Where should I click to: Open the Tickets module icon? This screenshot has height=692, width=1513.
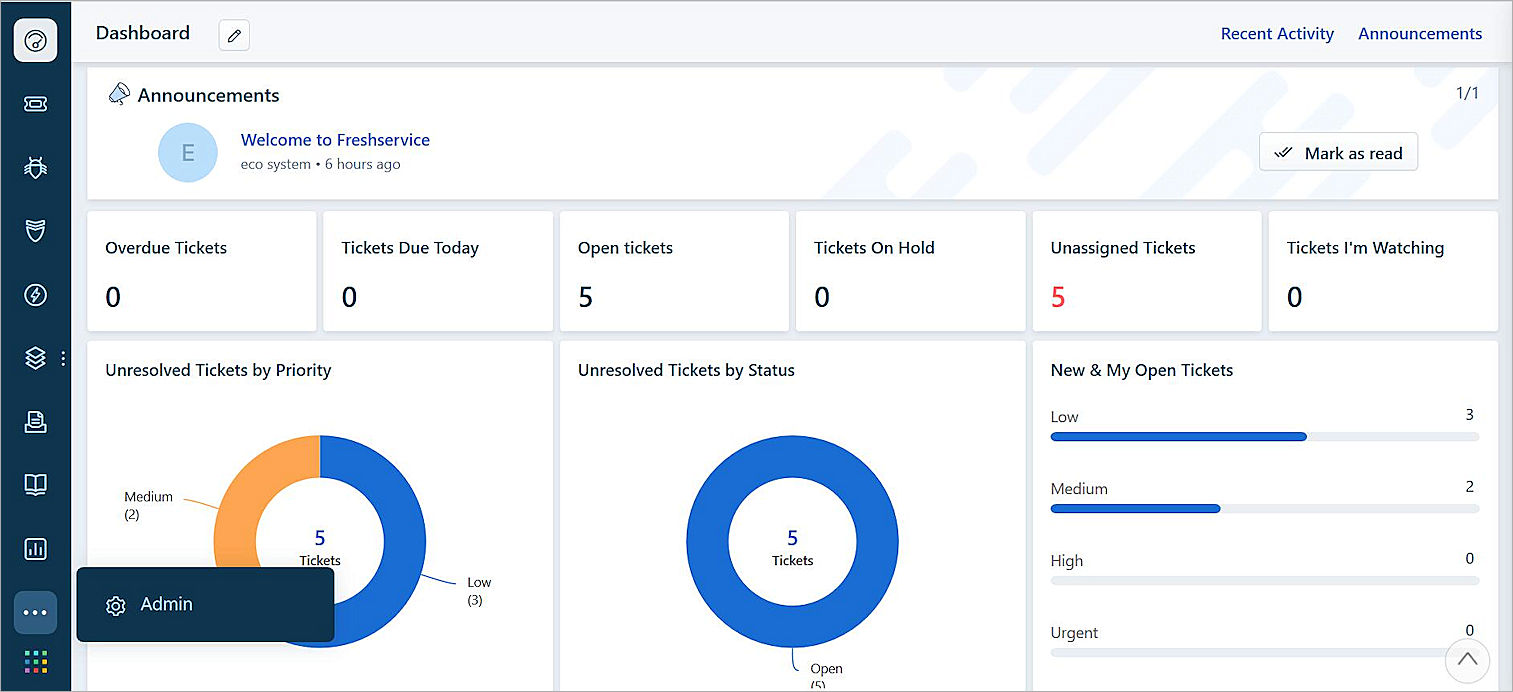coord(35,103)
